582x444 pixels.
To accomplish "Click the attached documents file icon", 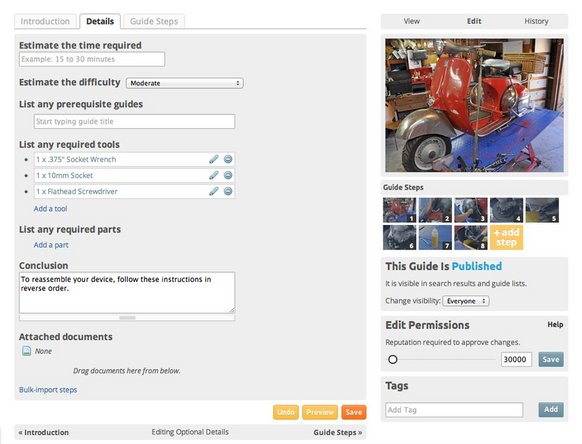I will [x=26, y=351].
